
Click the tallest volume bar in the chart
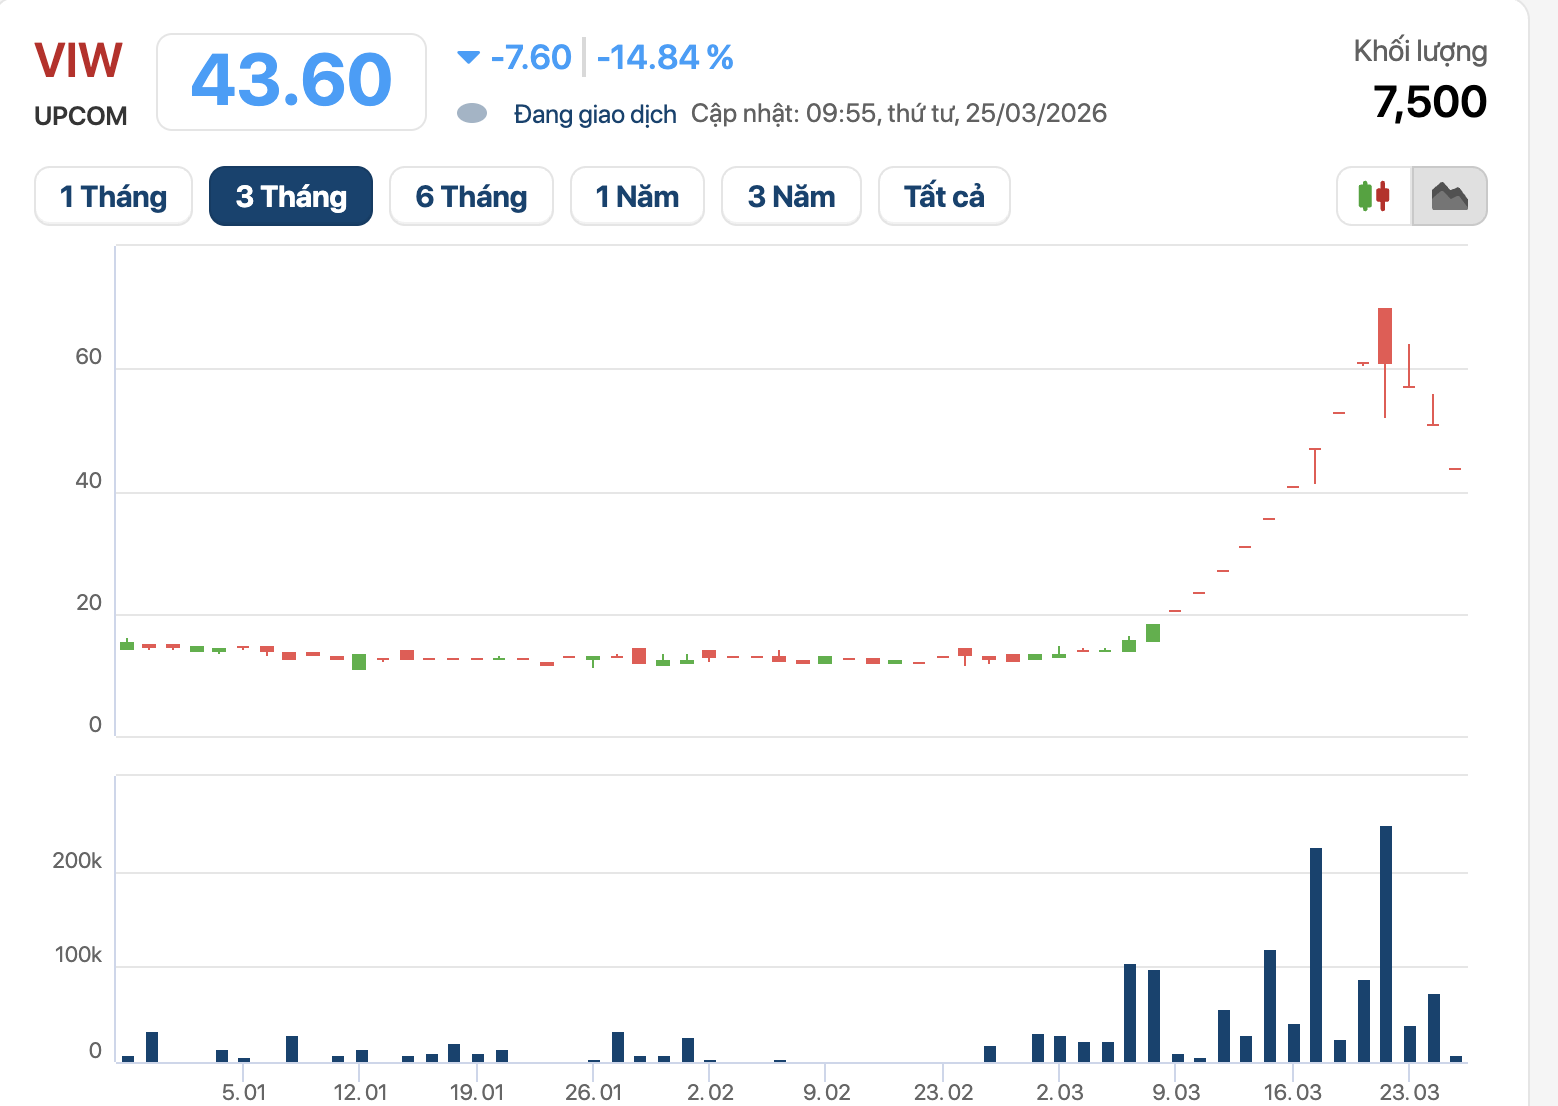1385,942
